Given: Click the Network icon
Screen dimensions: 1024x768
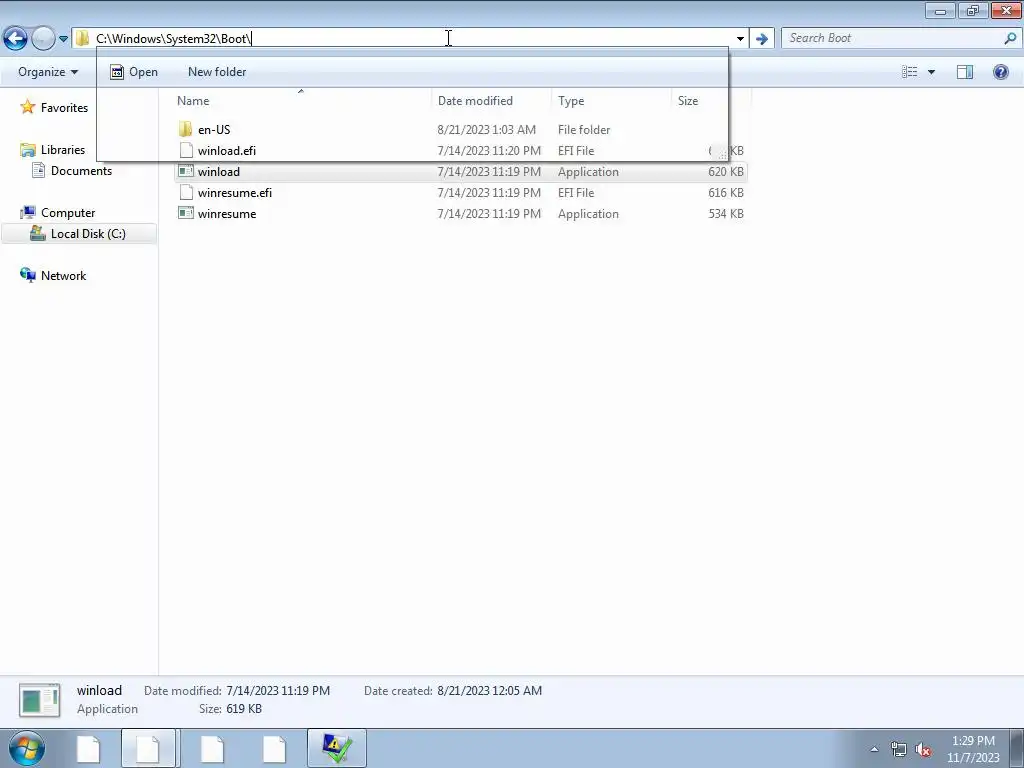Looking at the screenshot, I should pos(27,276).
